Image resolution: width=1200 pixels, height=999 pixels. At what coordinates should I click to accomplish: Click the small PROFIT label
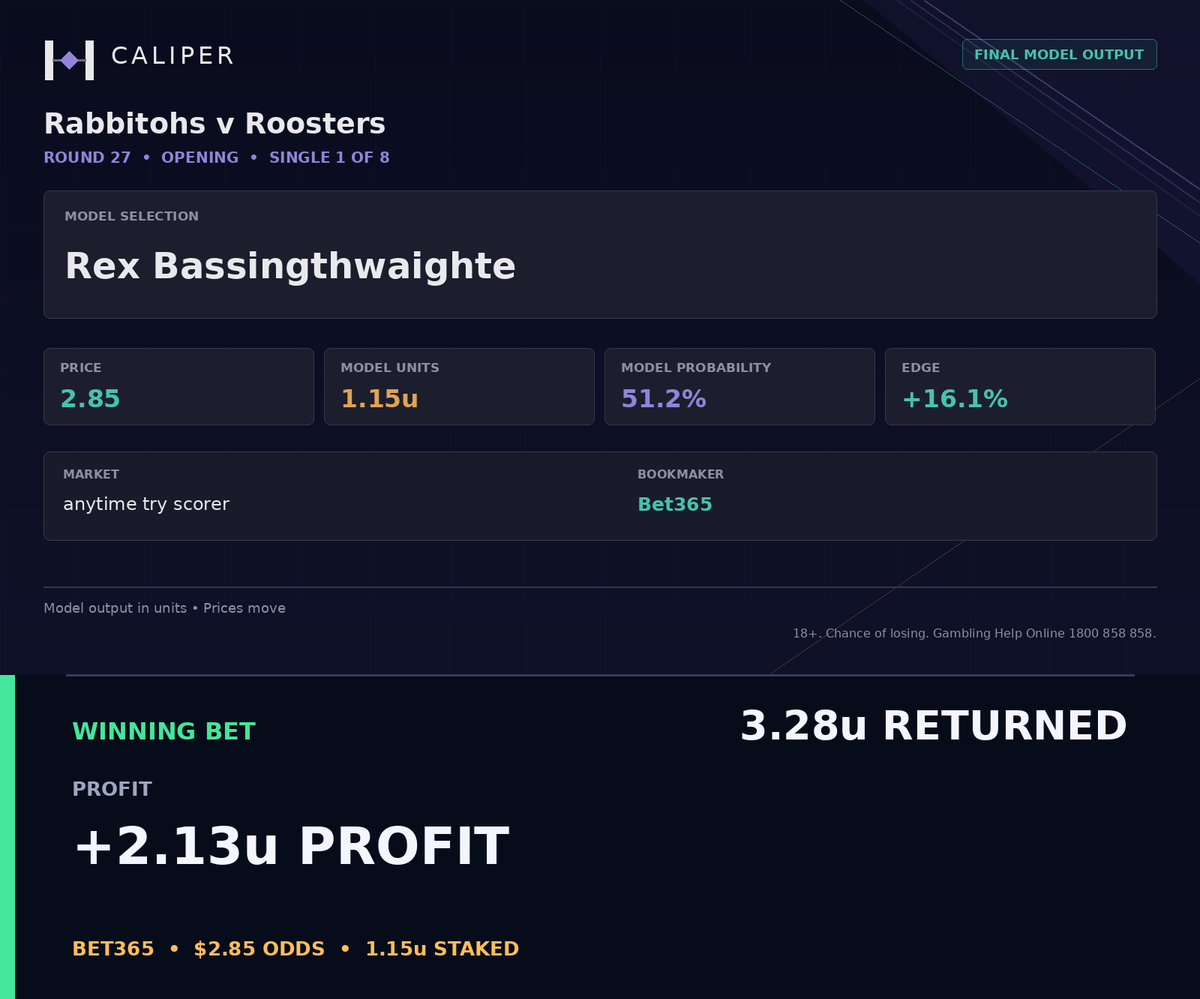click(112, 789)
